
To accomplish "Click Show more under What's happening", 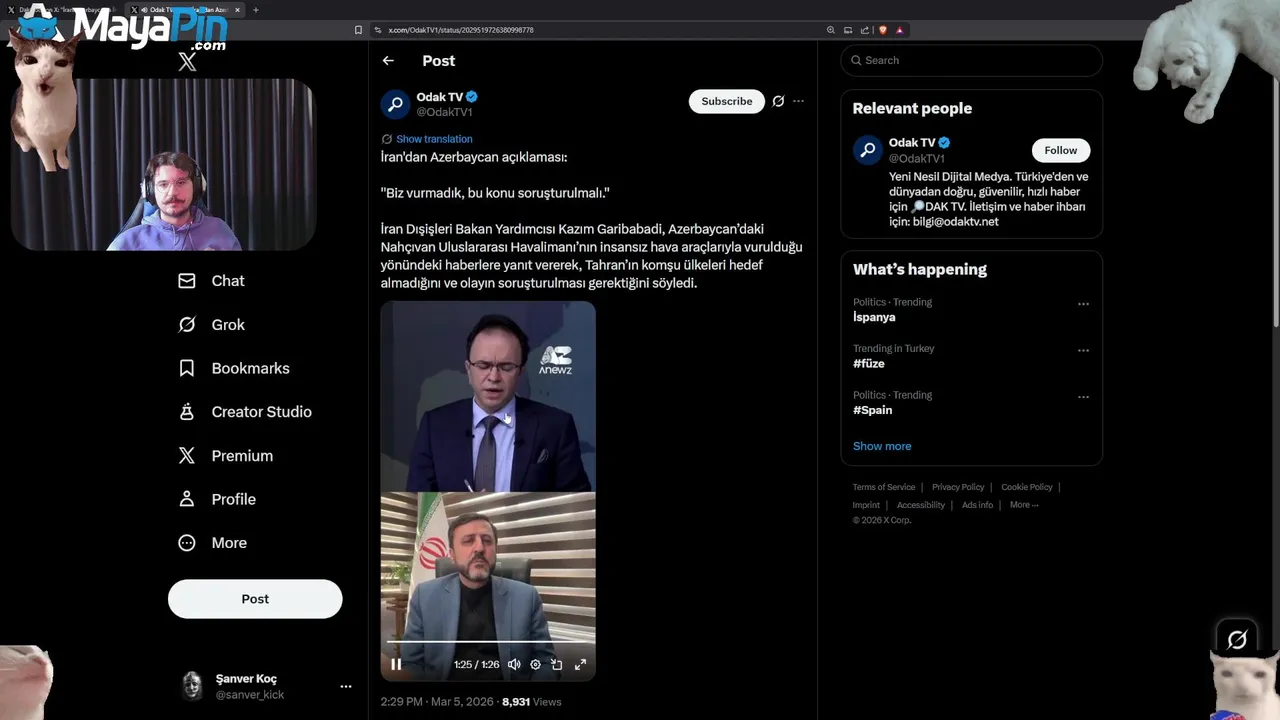I will pos(882,446).
